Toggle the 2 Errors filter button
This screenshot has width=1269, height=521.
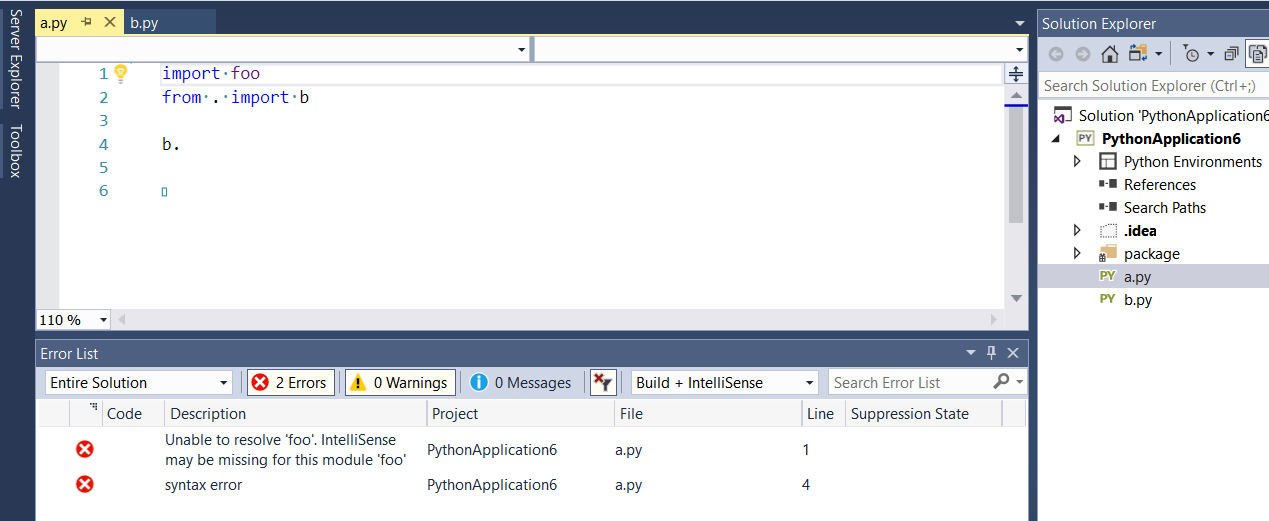tap(290, 382)
